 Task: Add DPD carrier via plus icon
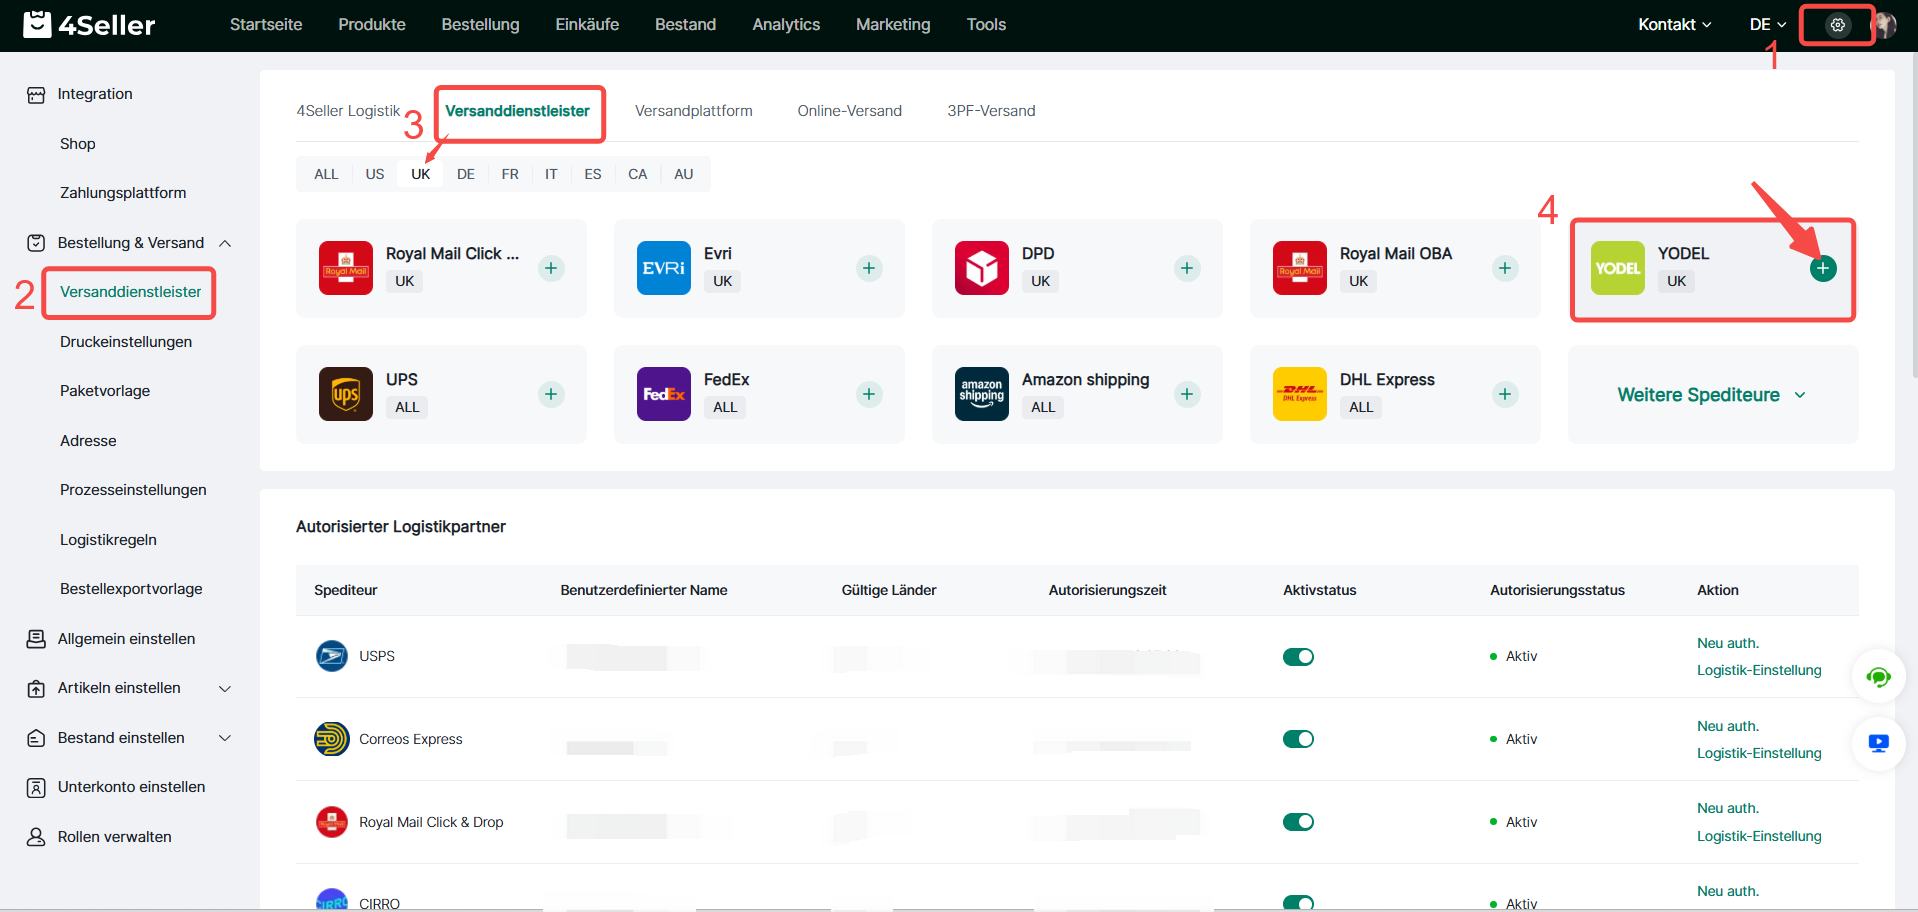[x=1186, y=268]
